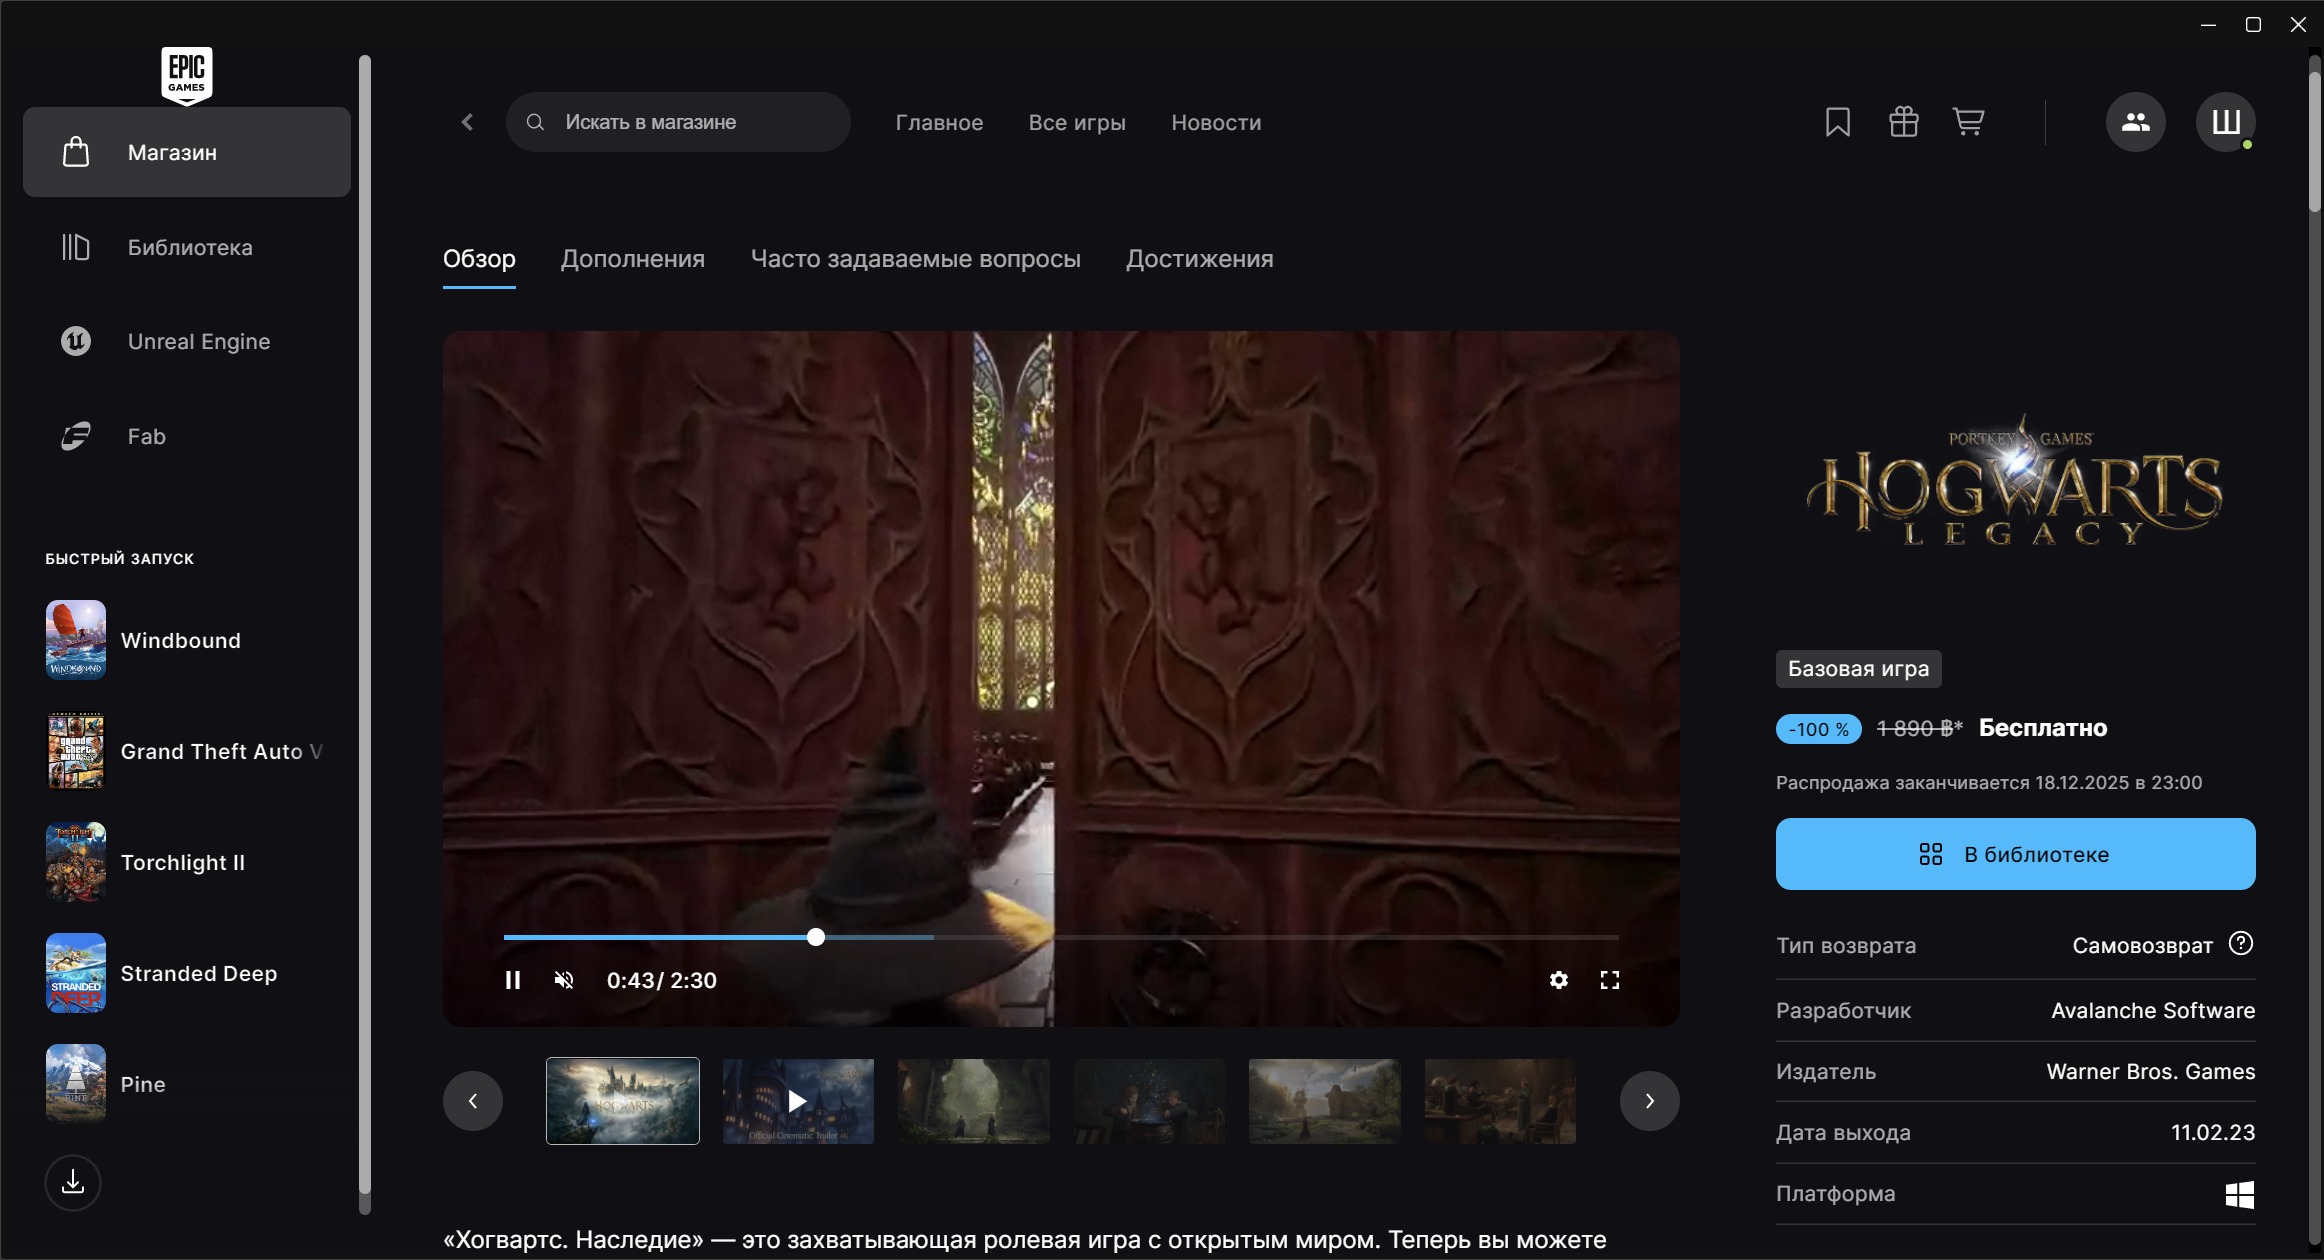Screen dimensions: 2324x1260
Task: Show previous media thumbnails
Action: click(x=473, y=1101)
